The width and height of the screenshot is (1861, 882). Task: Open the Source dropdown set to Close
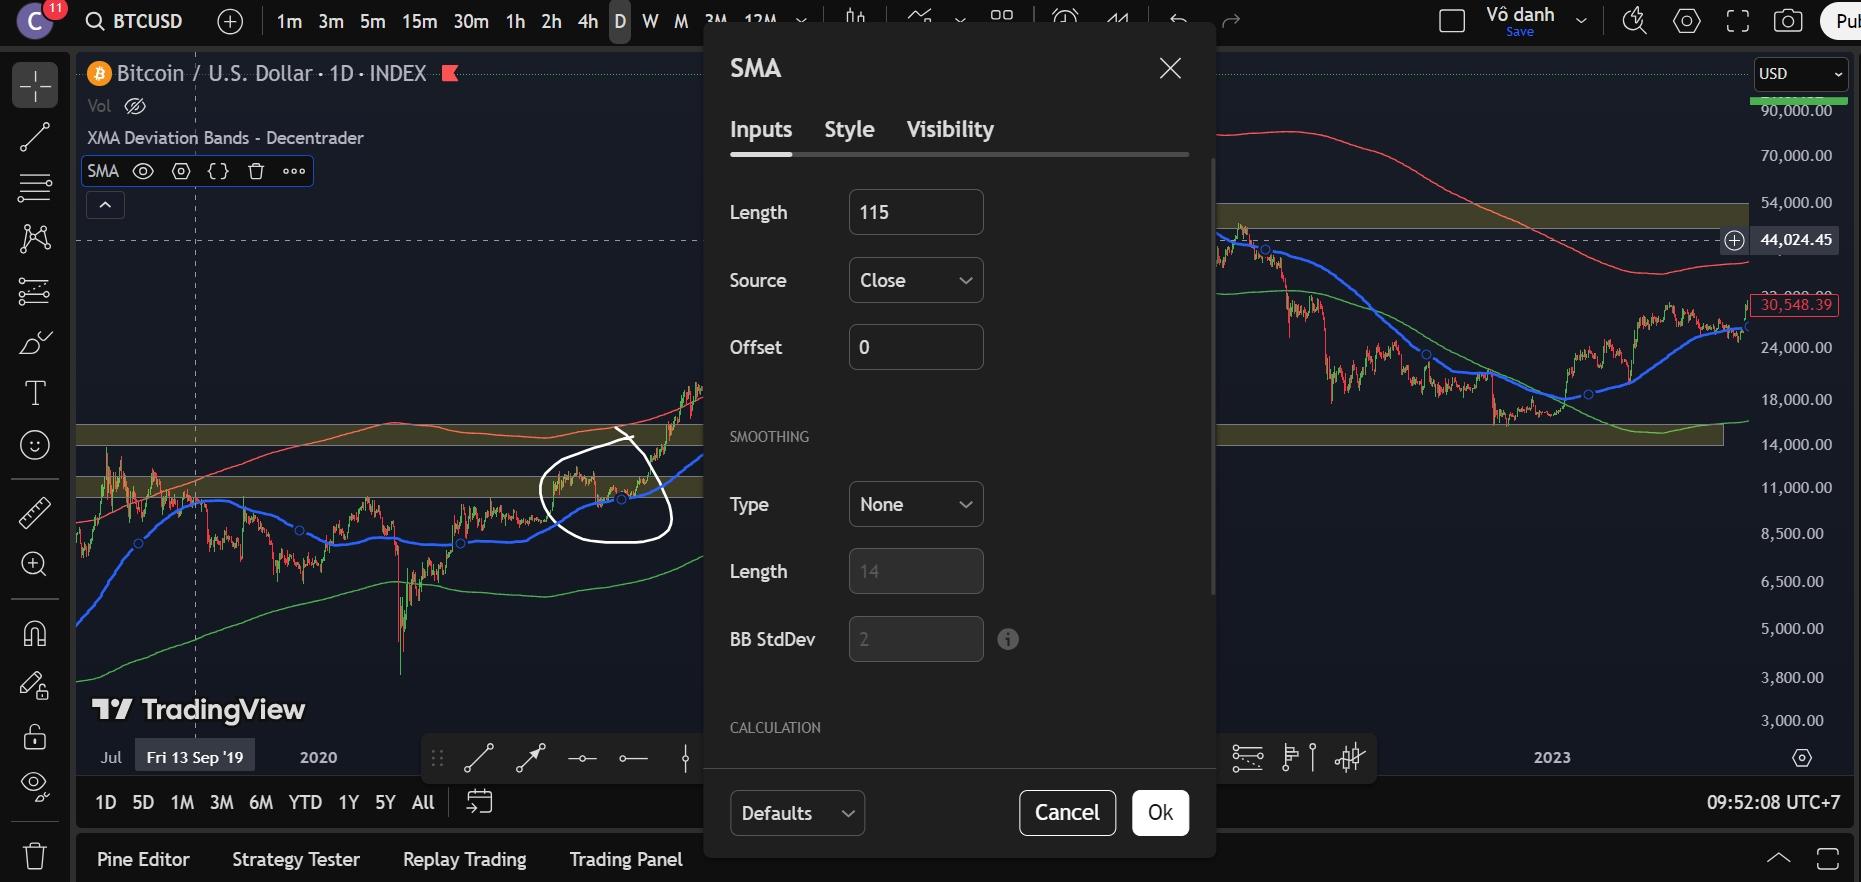pos(915,280)
